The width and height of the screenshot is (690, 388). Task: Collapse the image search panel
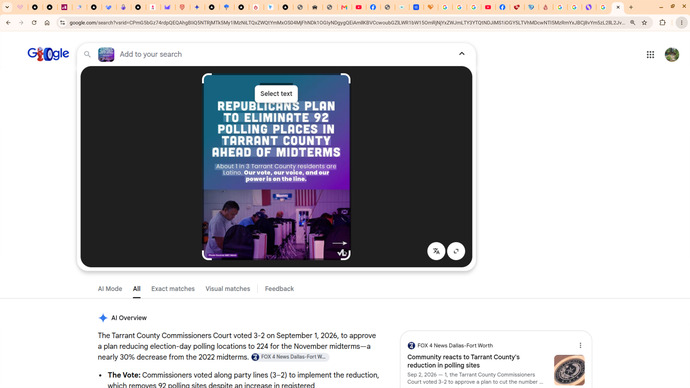tap(462, 54)
